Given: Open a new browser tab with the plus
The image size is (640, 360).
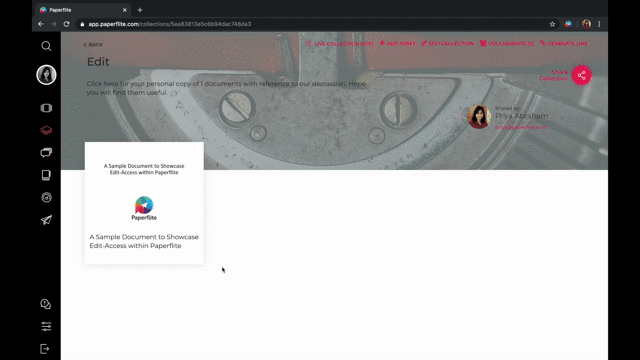Looking at the screenshot, I should point(140,10).
